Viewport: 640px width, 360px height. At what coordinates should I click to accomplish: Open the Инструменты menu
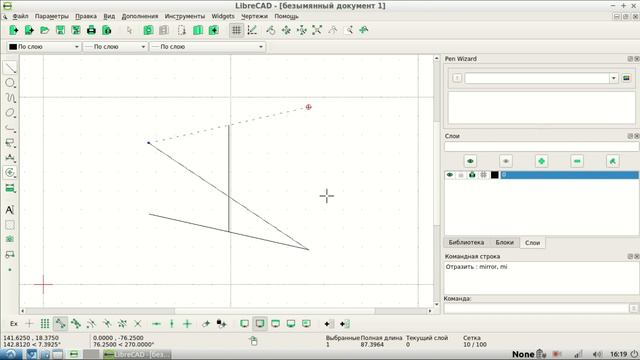[184, 16]
